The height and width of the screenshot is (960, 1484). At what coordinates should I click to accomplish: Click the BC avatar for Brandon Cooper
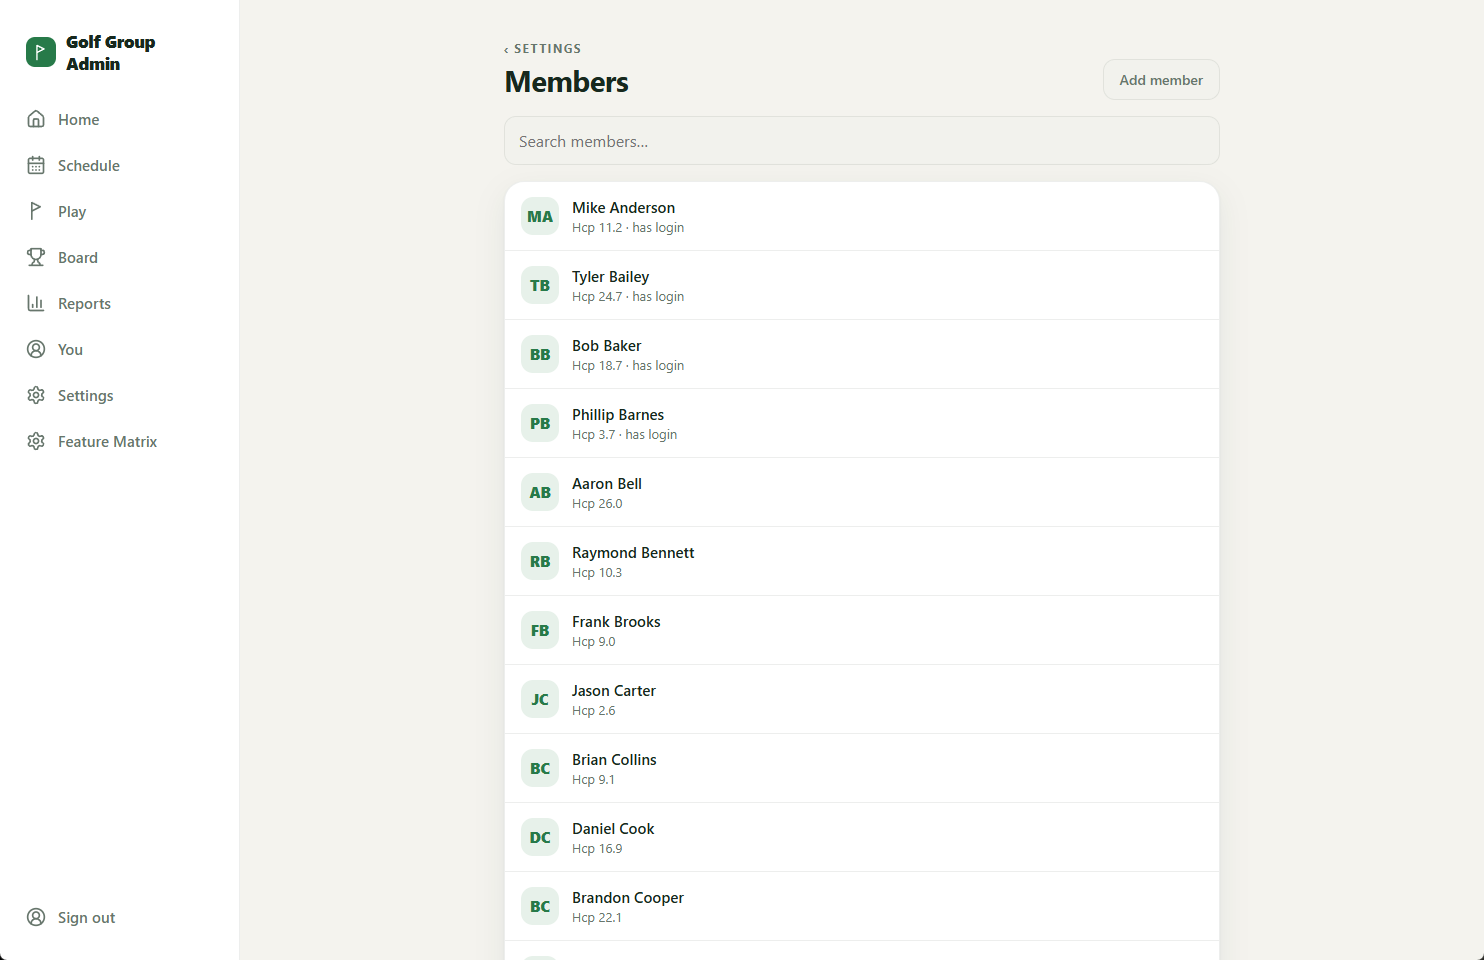coord(540,906)
